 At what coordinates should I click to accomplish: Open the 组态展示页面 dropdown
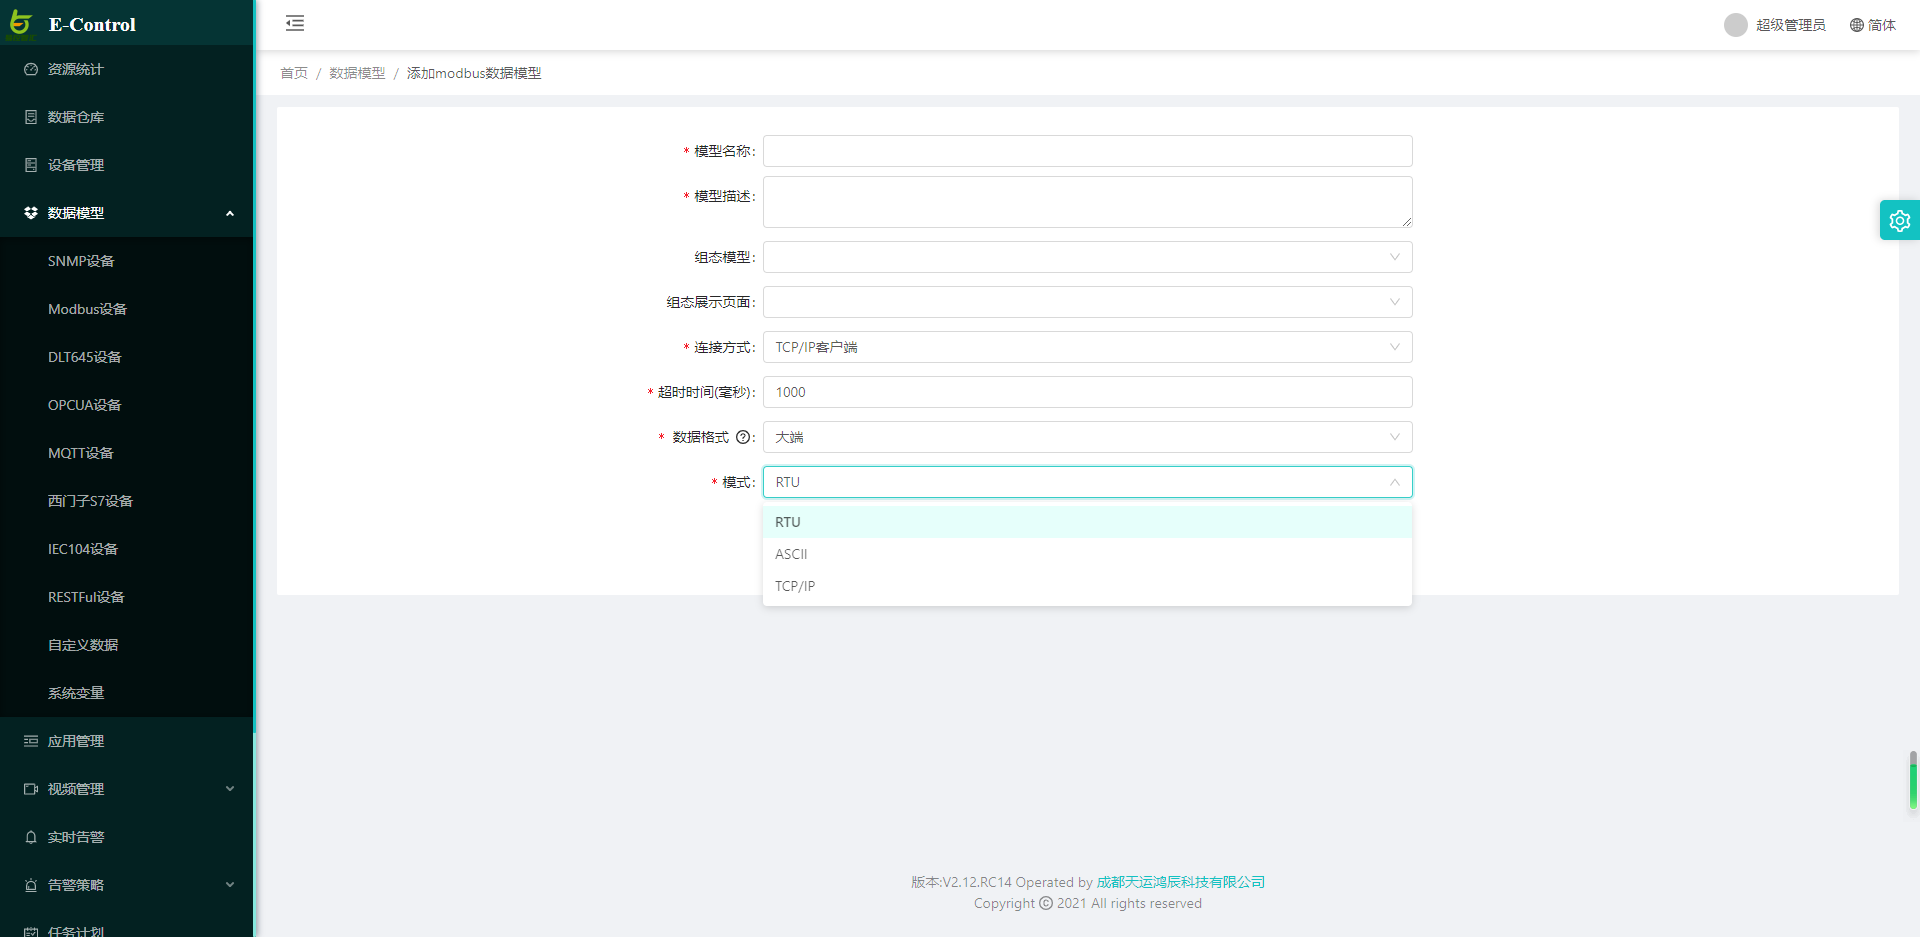1088,302
